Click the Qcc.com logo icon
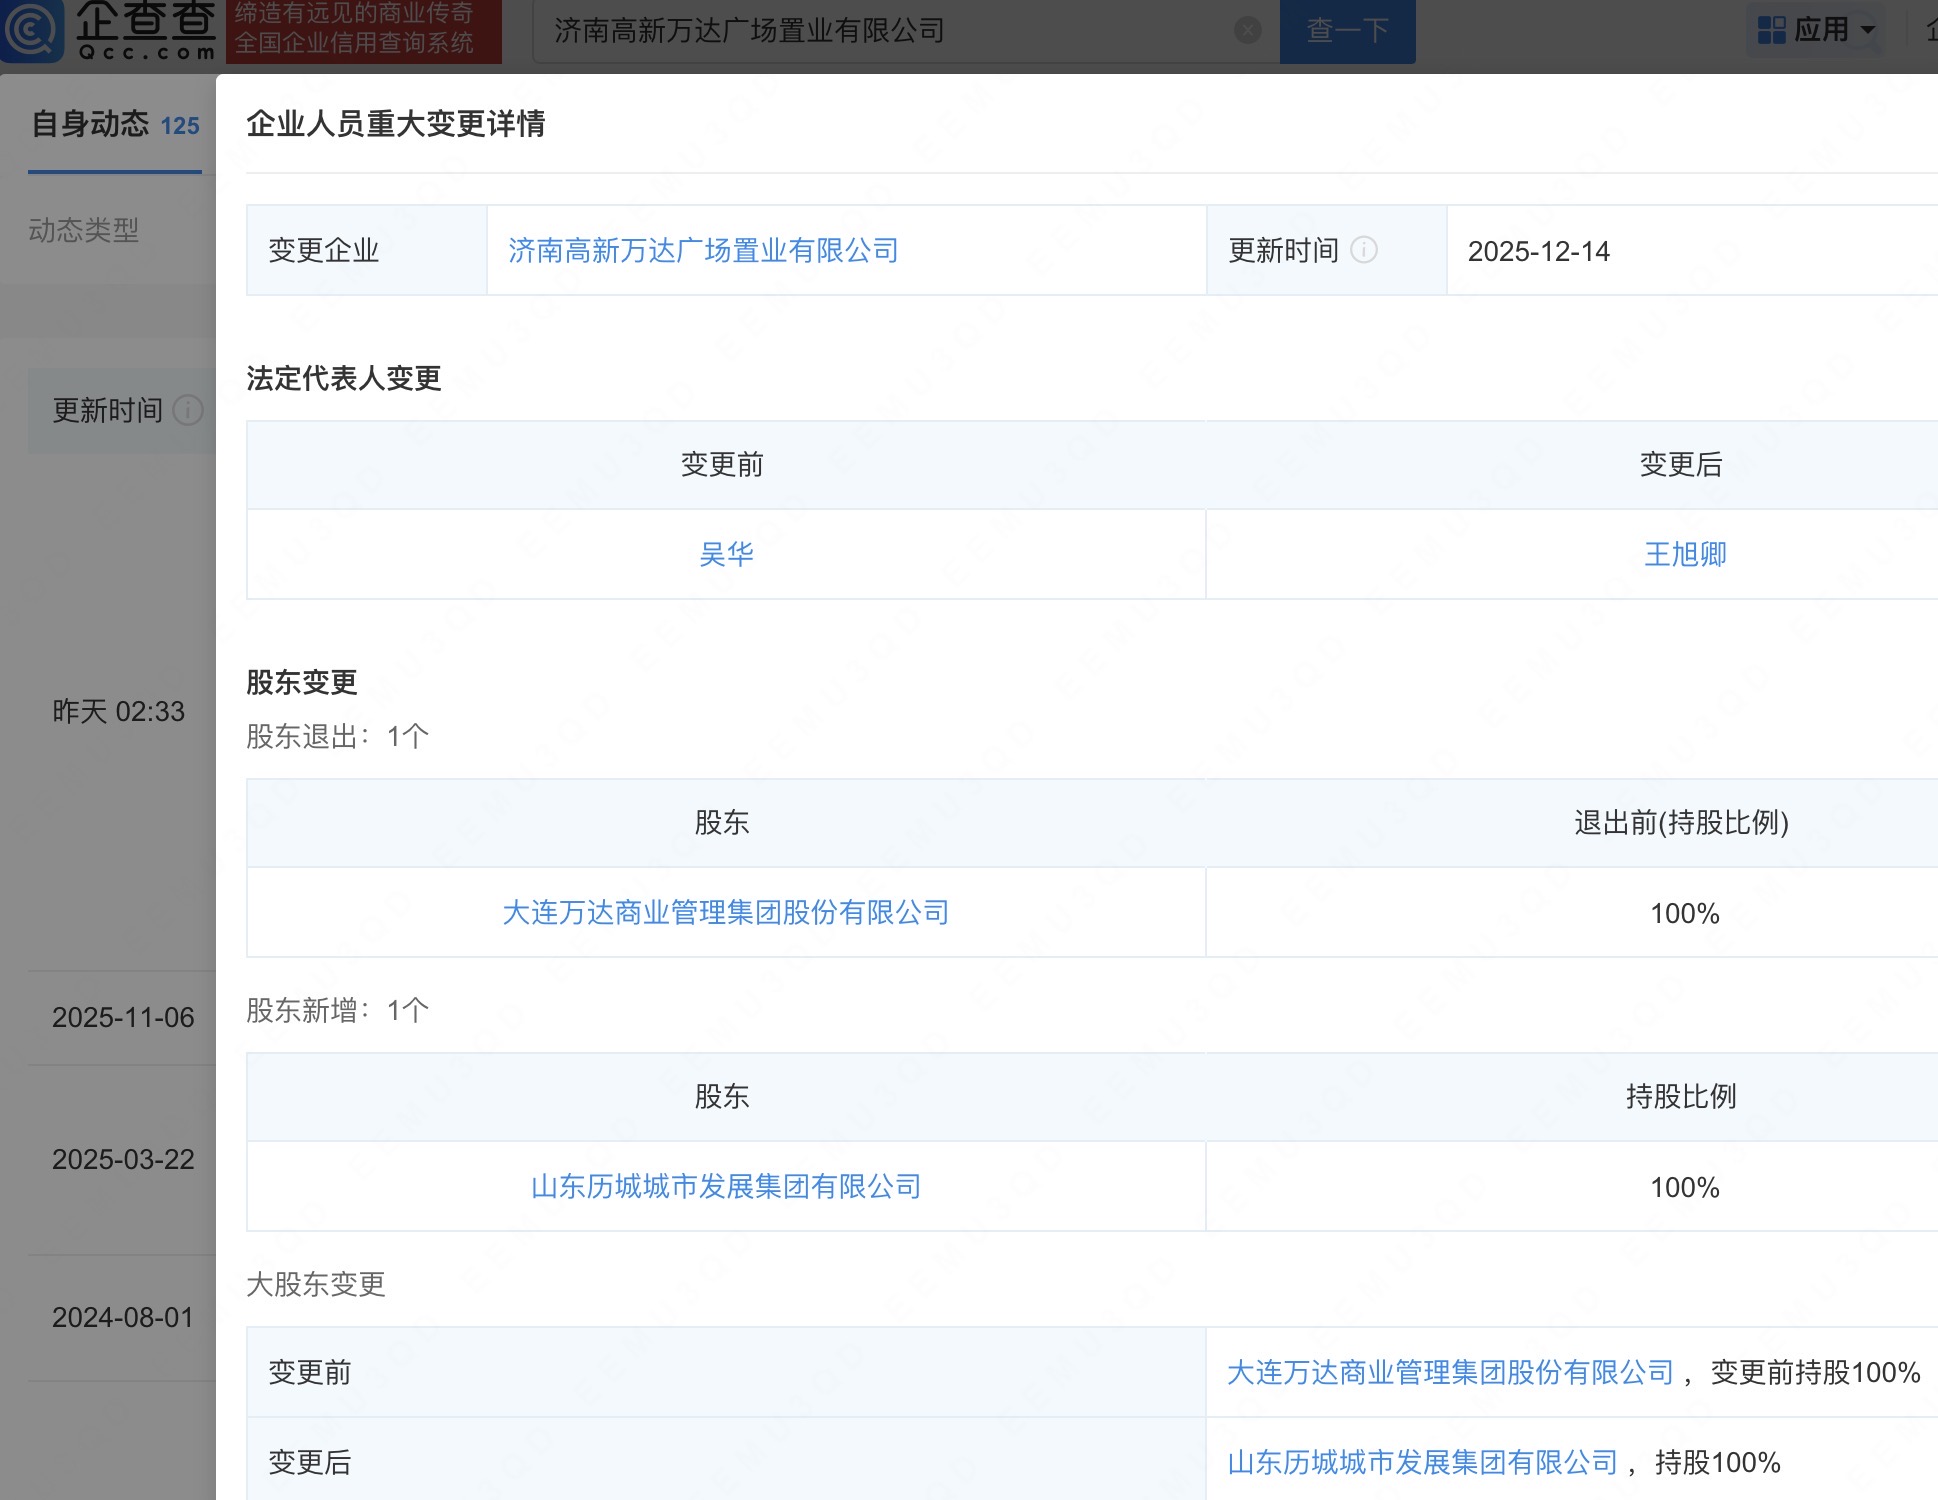Viewport: 1938px width, 1500px height. 32,30
